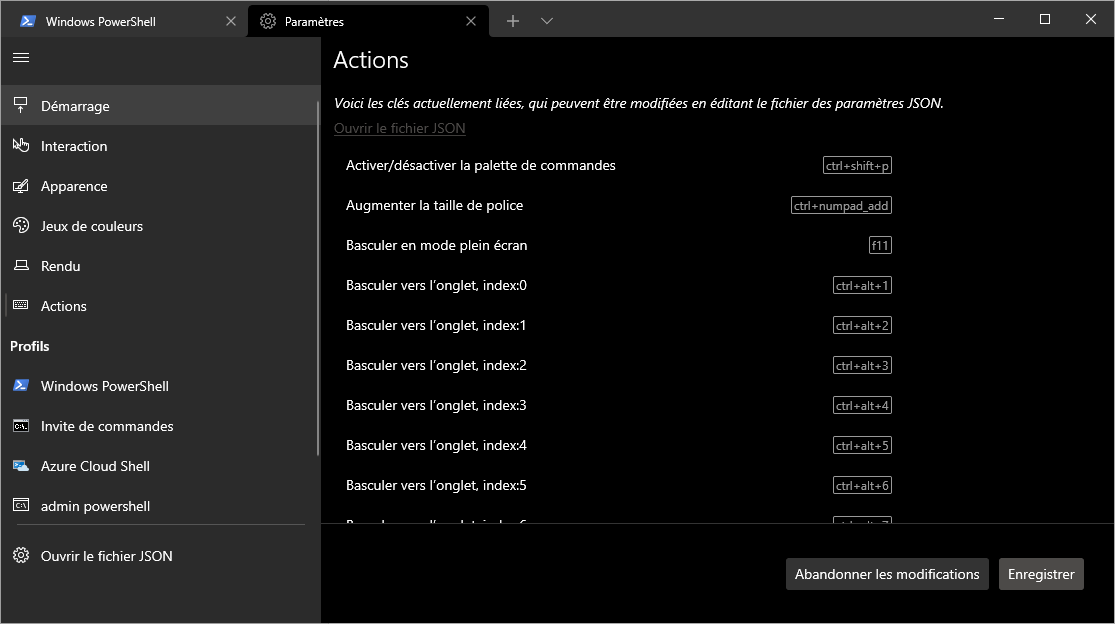1115x624 pixels.
Task: Click the Invite de commandes profile icon
Action: (20, 426)
